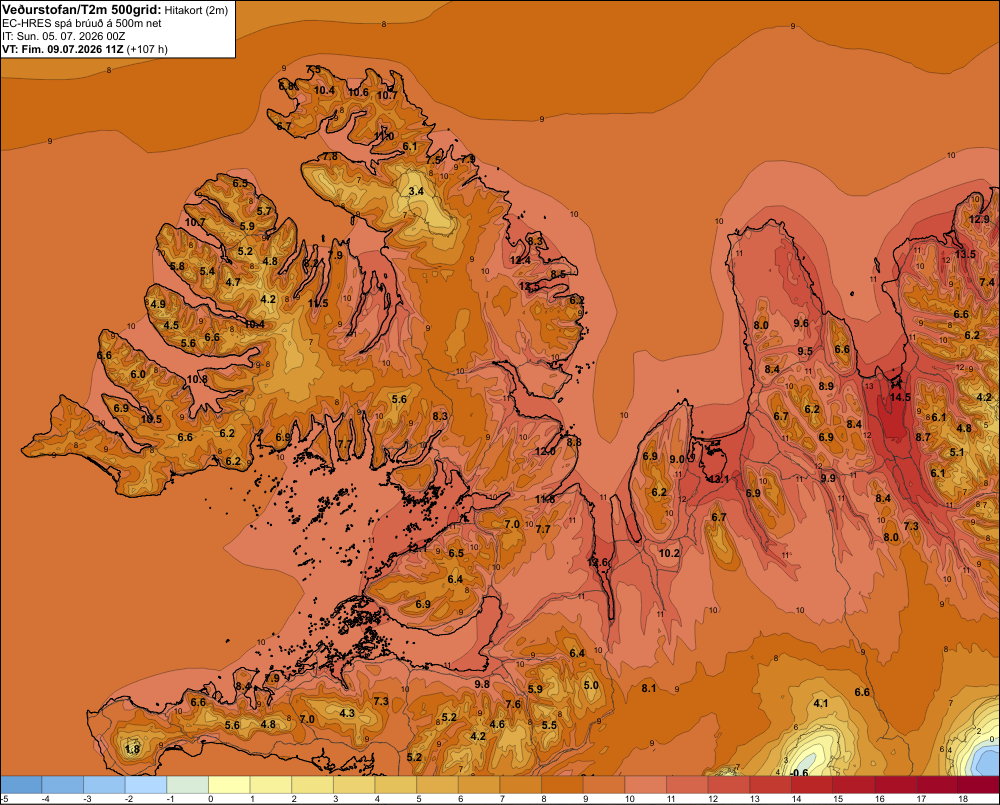Select the 9.8 temperature label

[x=482, y=684]
